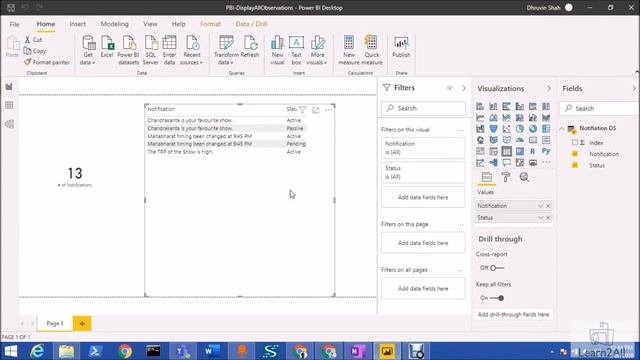
Task: Choose the Line chart visualization
Action: (480, 118)
